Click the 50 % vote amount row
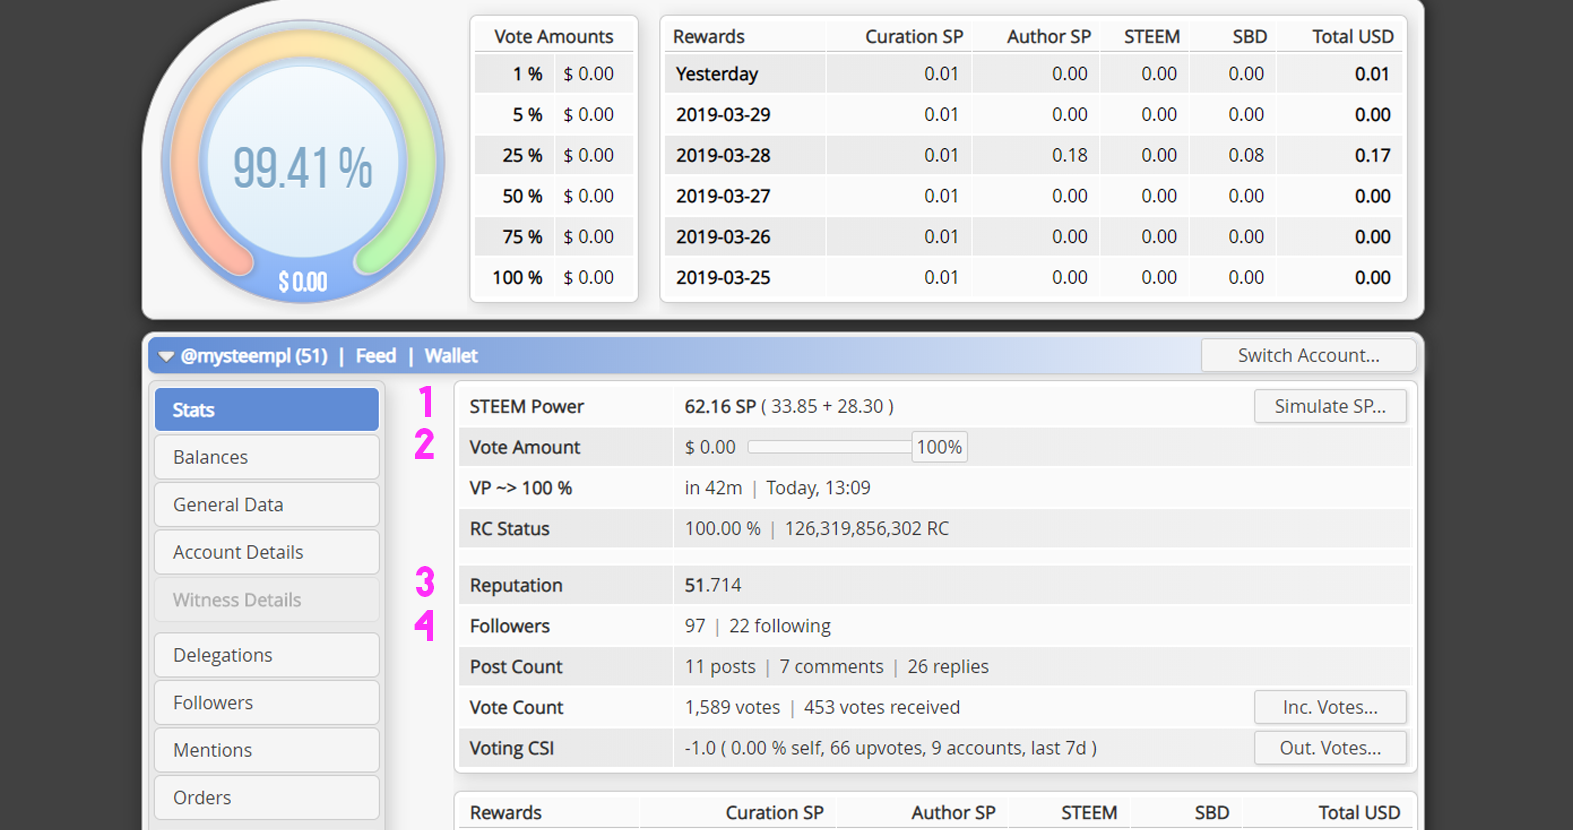1573x830 pixels. pyautogui.click(x=554, y=196)
